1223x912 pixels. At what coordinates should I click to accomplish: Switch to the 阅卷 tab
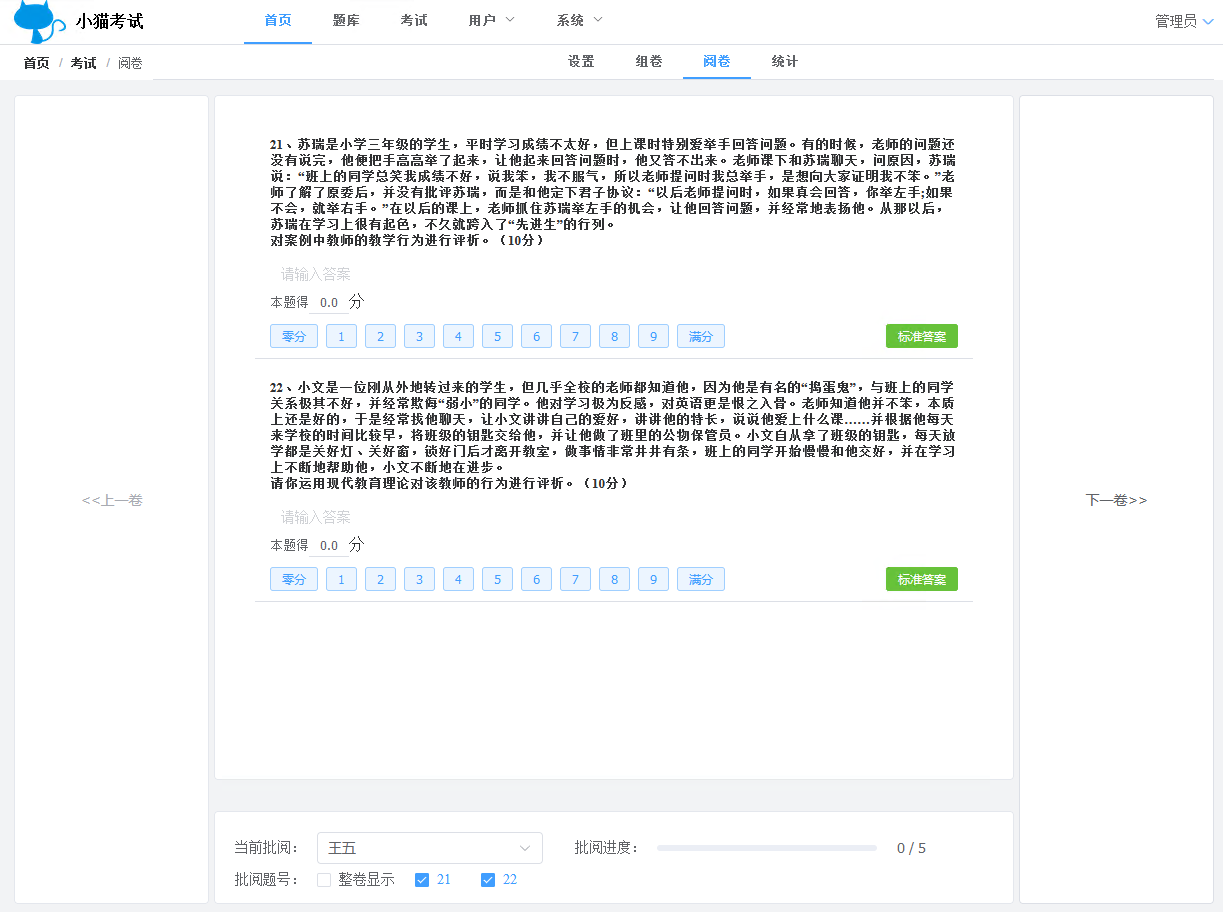[x=717, y=61]
